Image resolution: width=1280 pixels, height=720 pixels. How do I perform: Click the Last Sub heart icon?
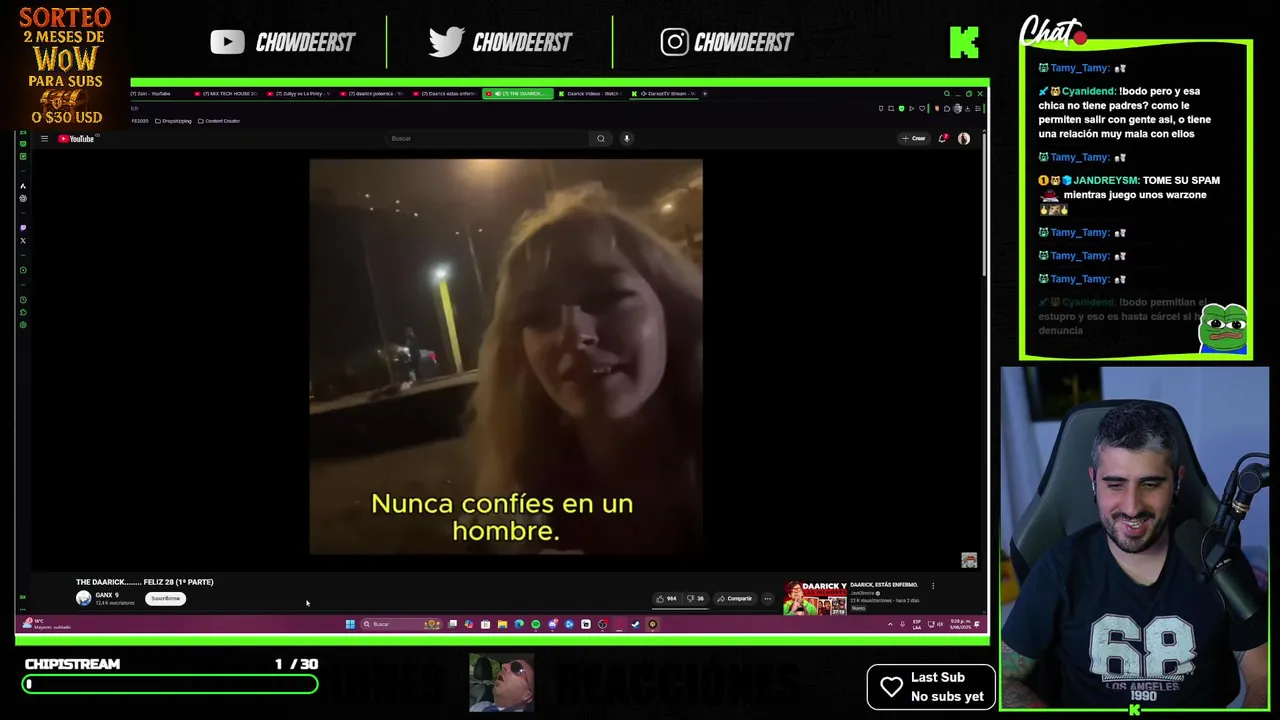point(891,687)
